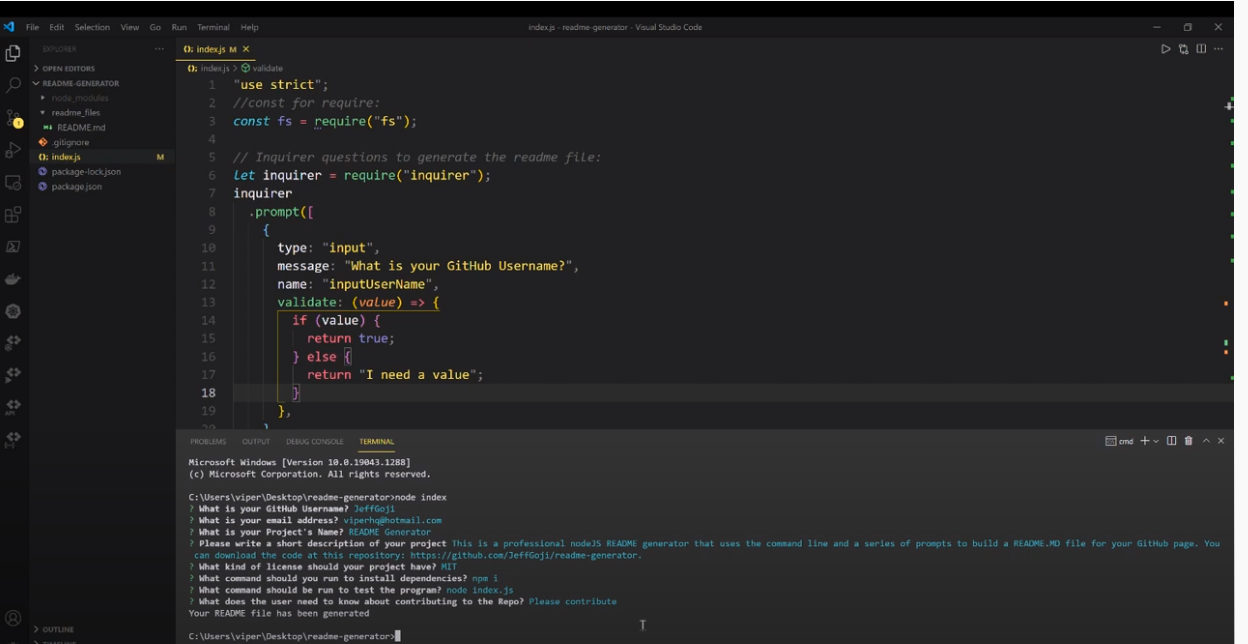Viewport: 1248px width, 644px height.
Task: Expand the Open Editors section
Action: click(x=68, y=69)
